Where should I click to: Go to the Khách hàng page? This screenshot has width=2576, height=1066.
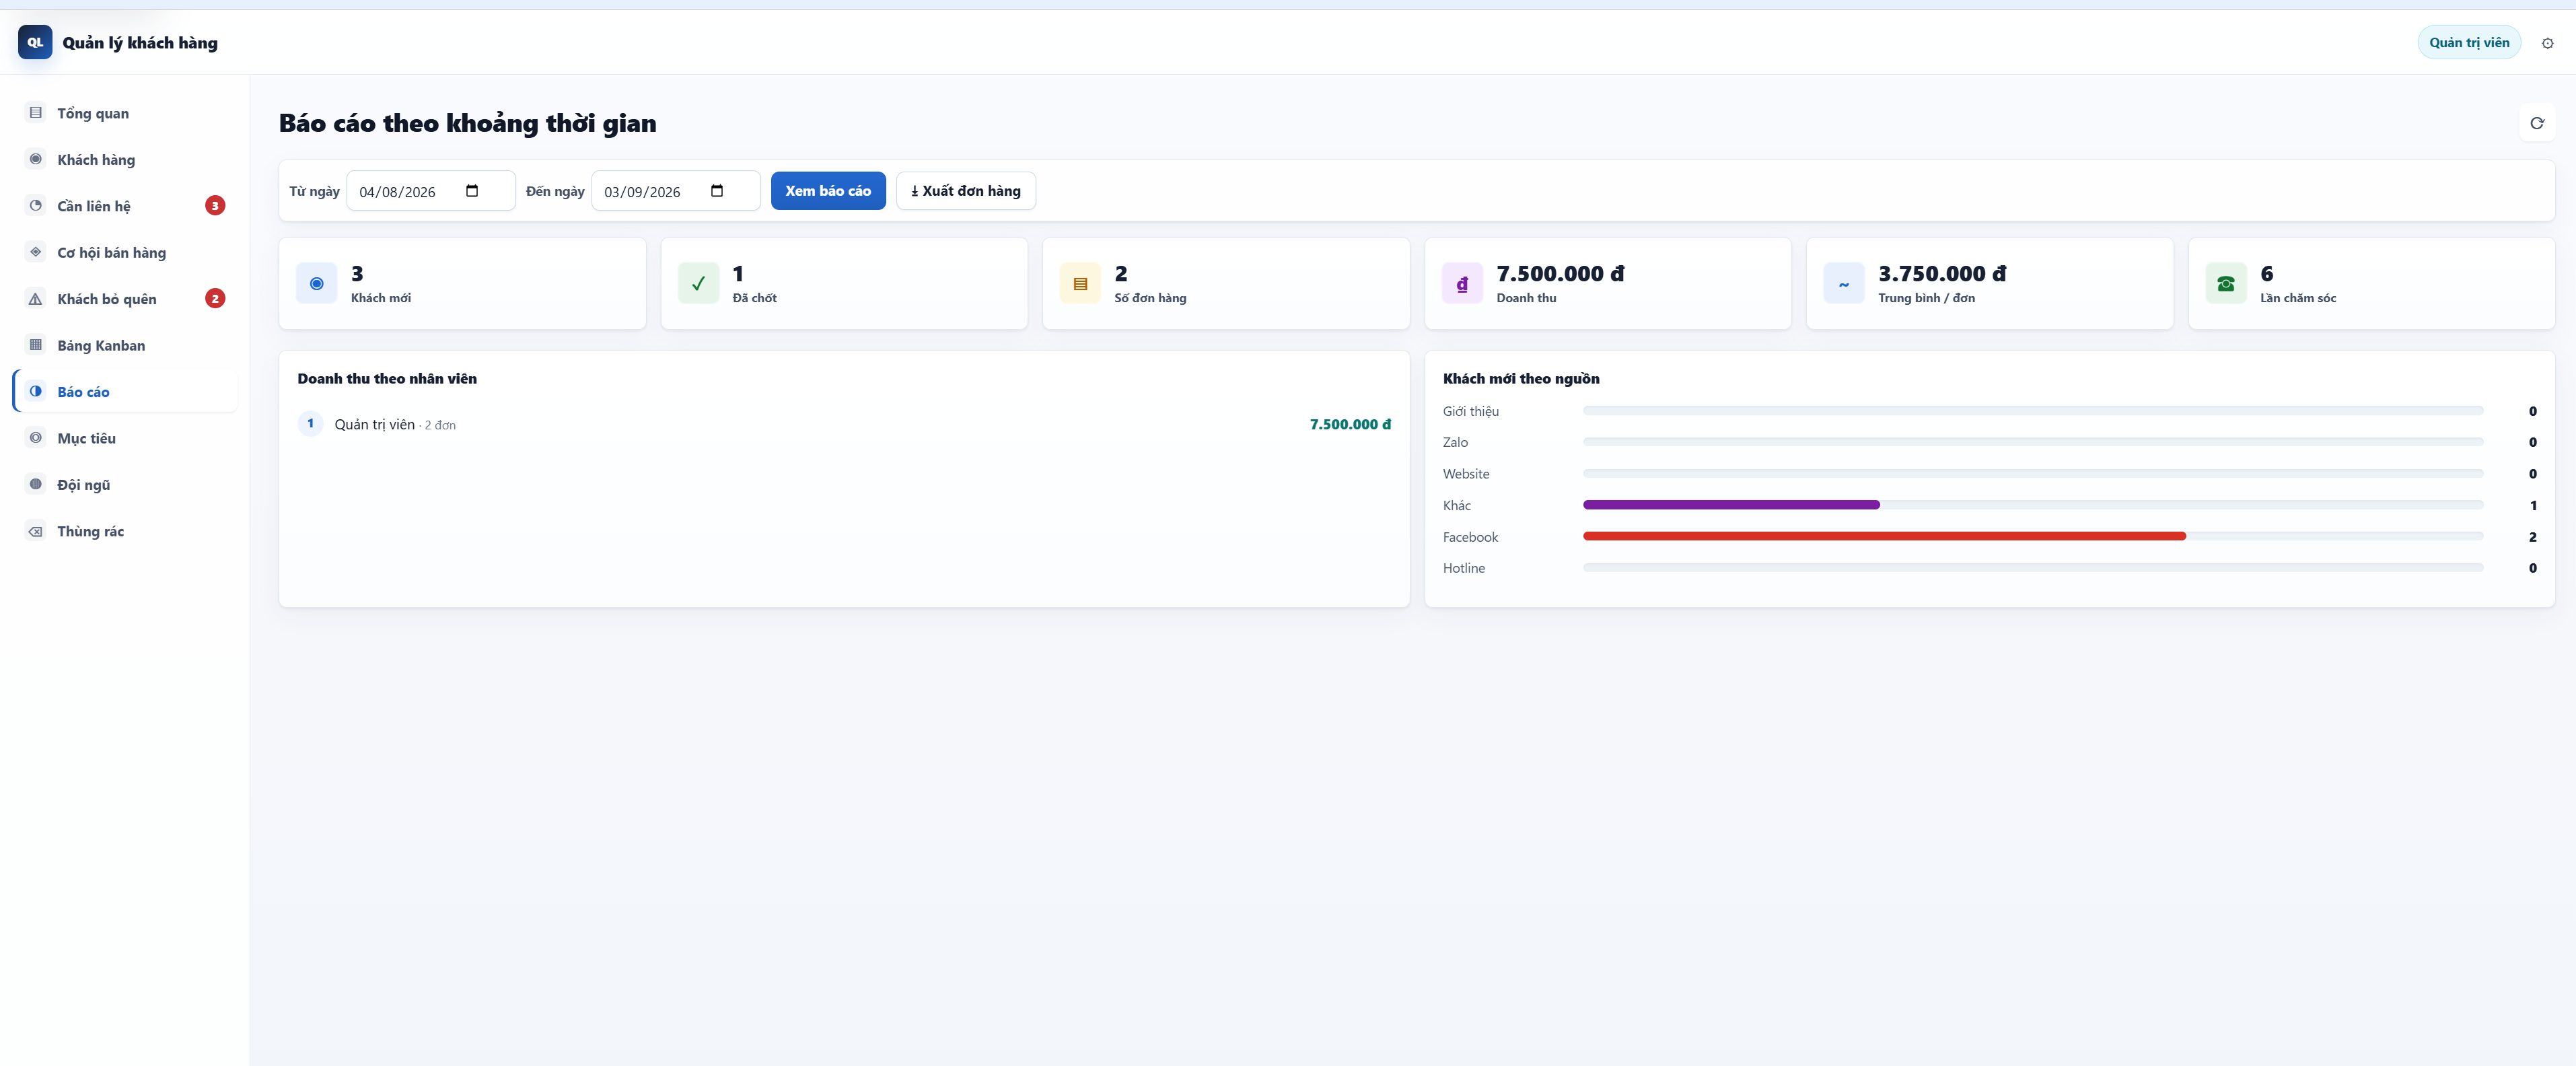click(125, 159)
